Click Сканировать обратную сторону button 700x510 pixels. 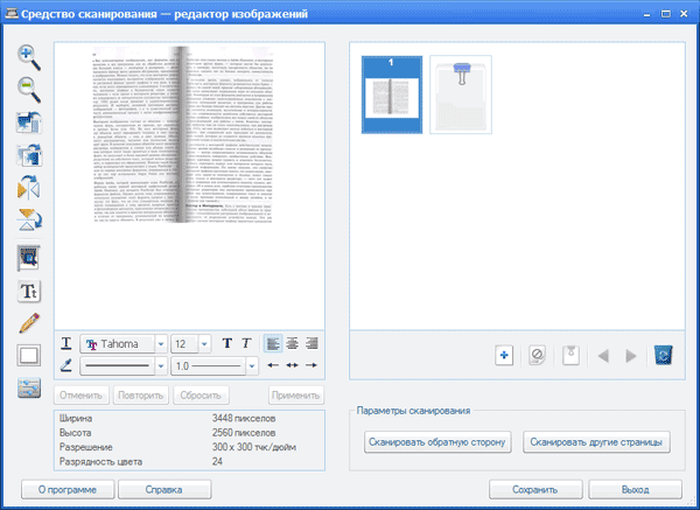(x=438, y=442)
